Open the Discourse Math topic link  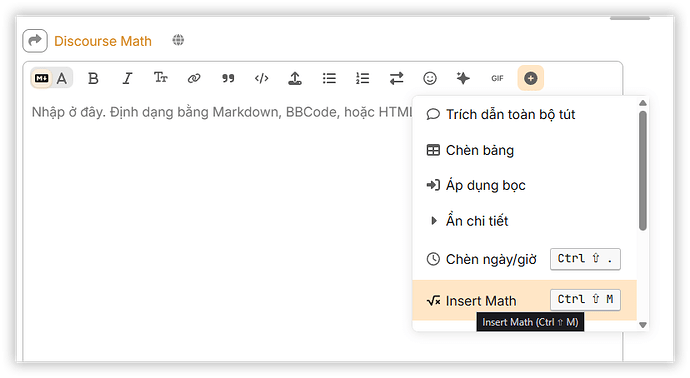point(103,41)
